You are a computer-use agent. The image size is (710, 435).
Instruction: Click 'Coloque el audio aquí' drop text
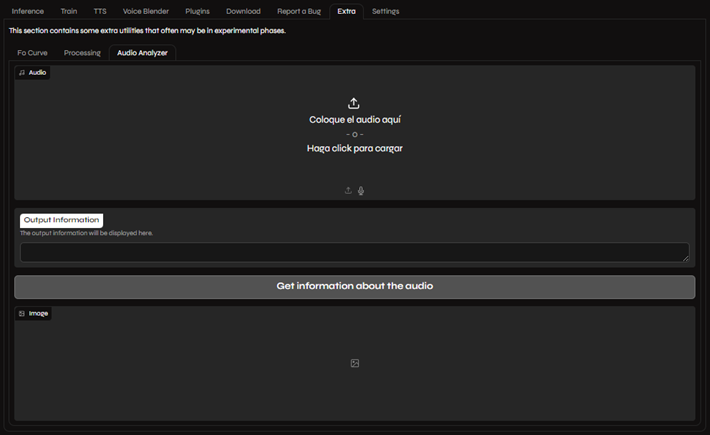[x=355, y=120]
